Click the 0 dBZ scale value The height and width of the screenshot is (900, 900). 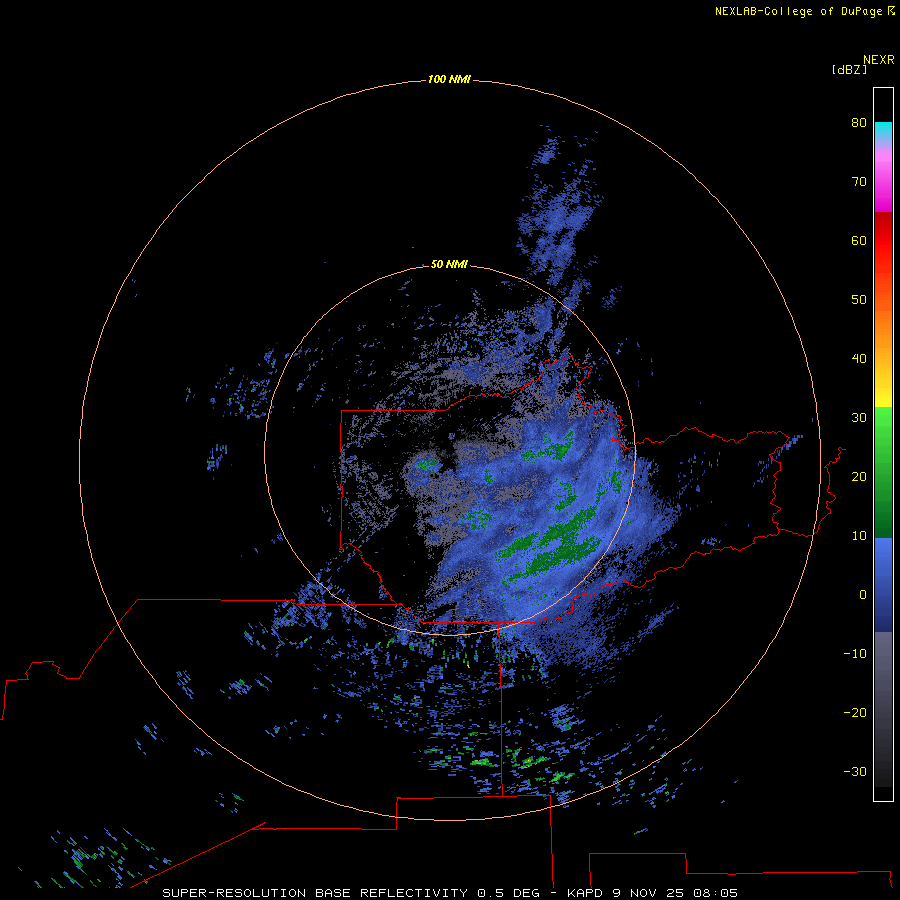(863, 595)
